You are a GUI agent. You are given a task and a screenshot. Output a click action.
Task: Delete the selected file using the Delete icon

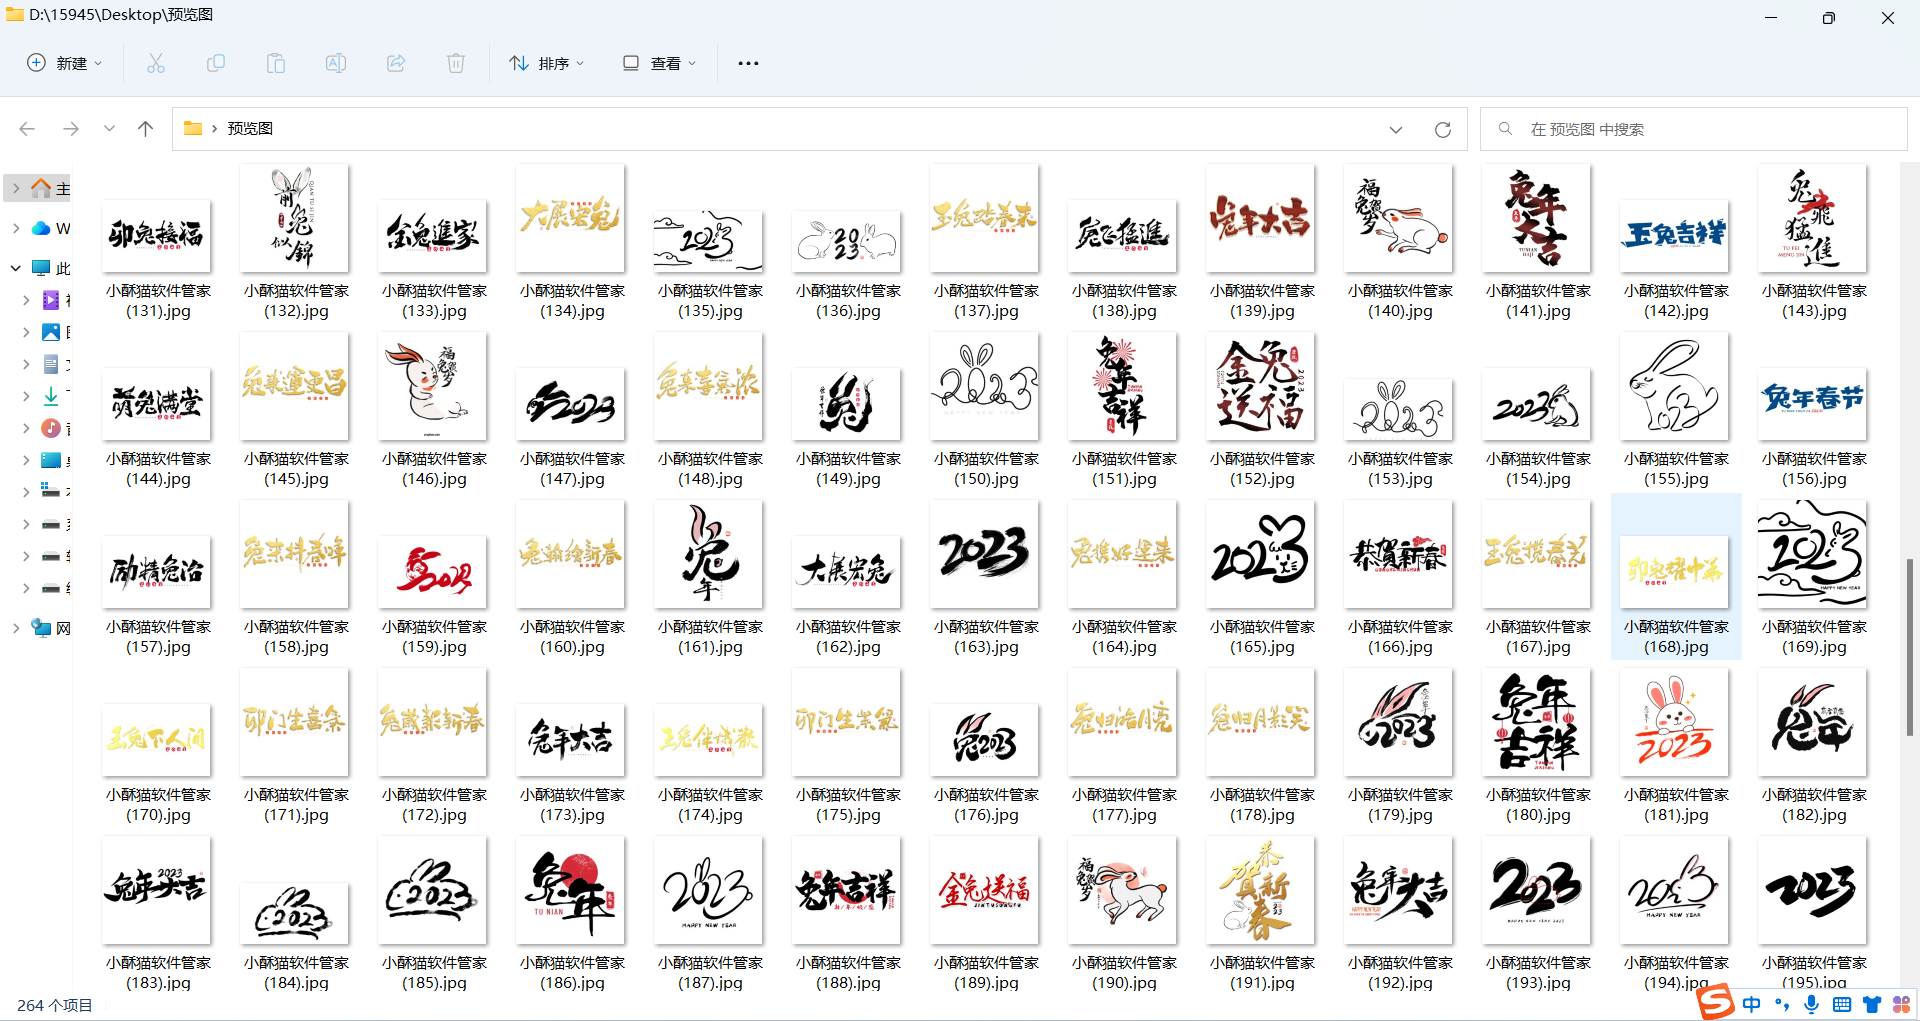[x=456, y=62]
